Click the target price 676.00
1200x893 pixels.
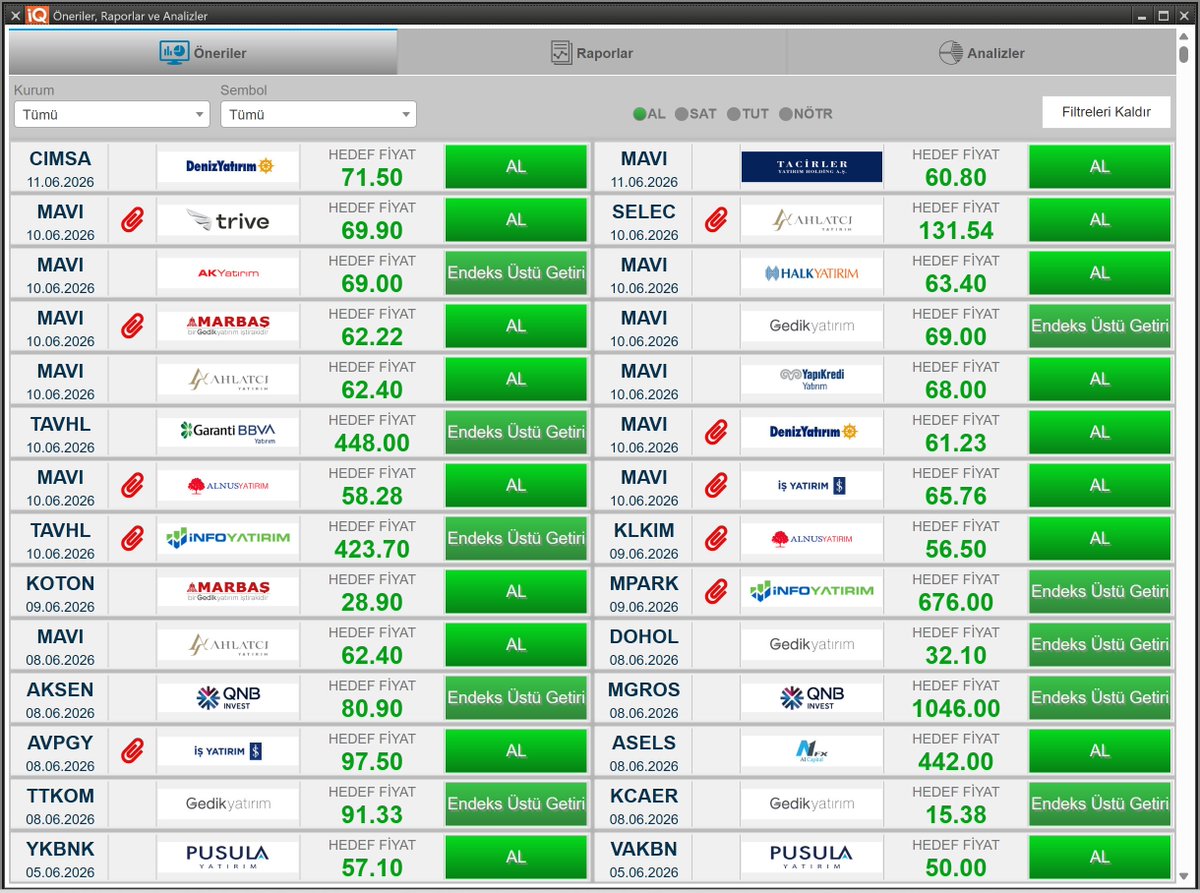956,602
